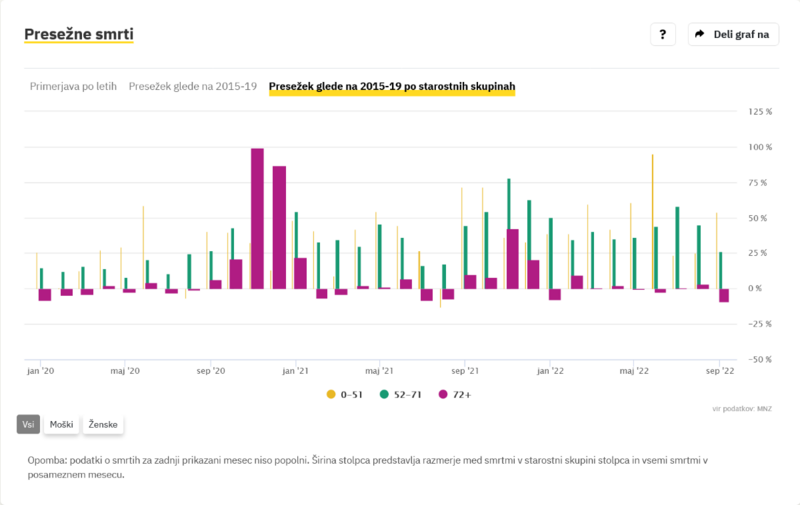Viewport: 800px width, 505px height.
Task: Switch to Primerjava po letih tab
Action: tap(73, 87)
